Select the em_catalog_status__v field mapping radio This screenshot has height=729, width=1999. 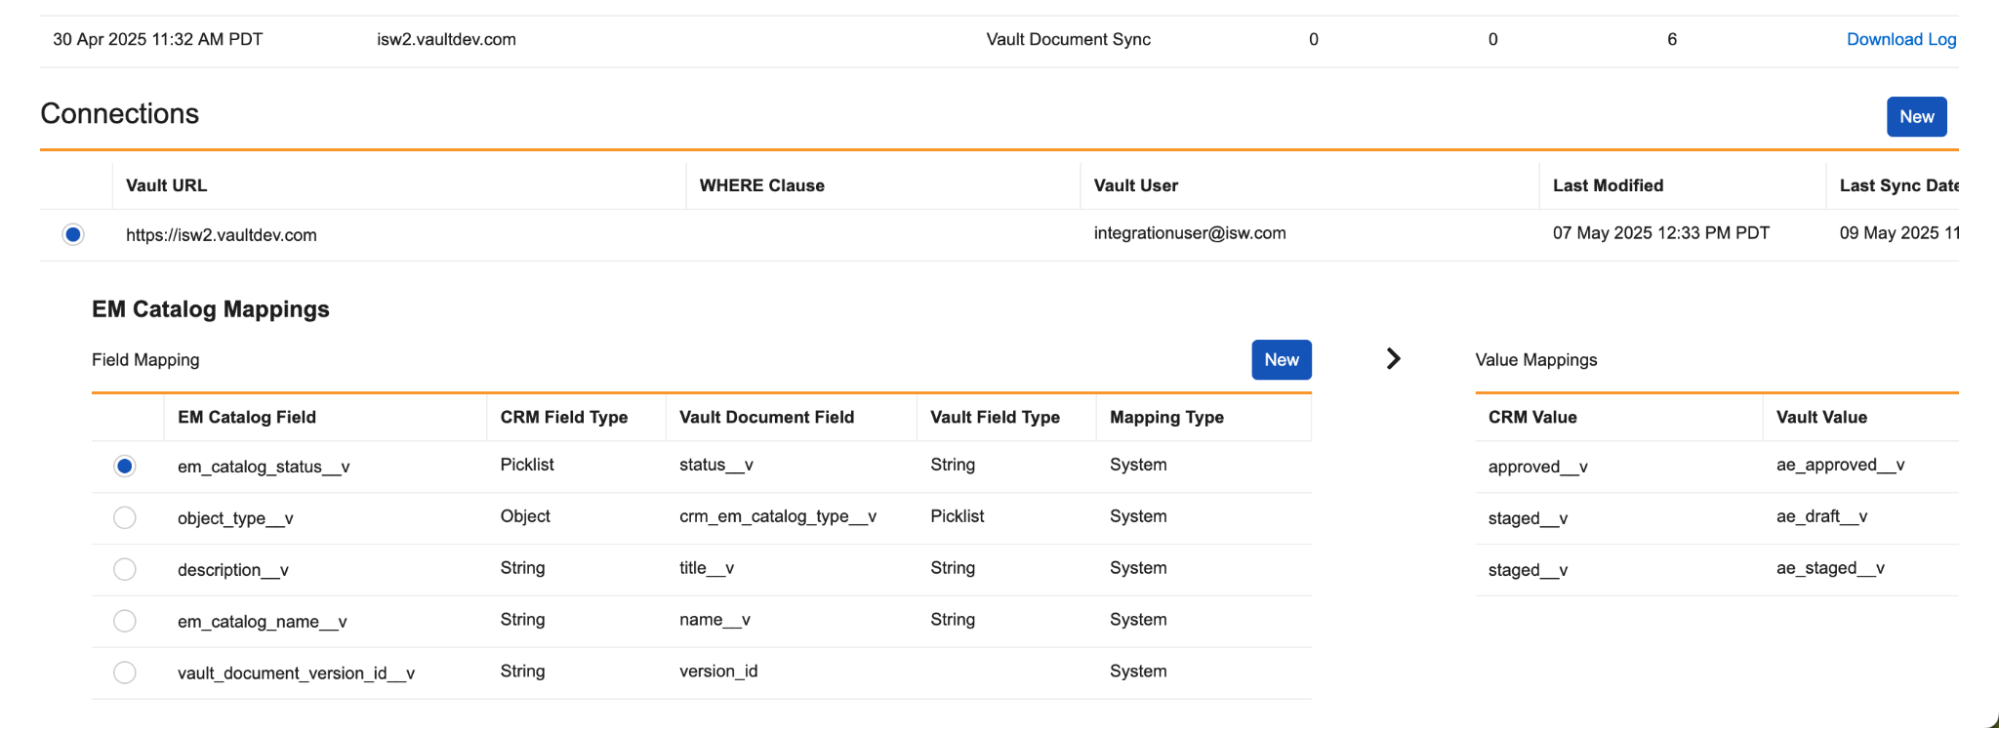125,466
